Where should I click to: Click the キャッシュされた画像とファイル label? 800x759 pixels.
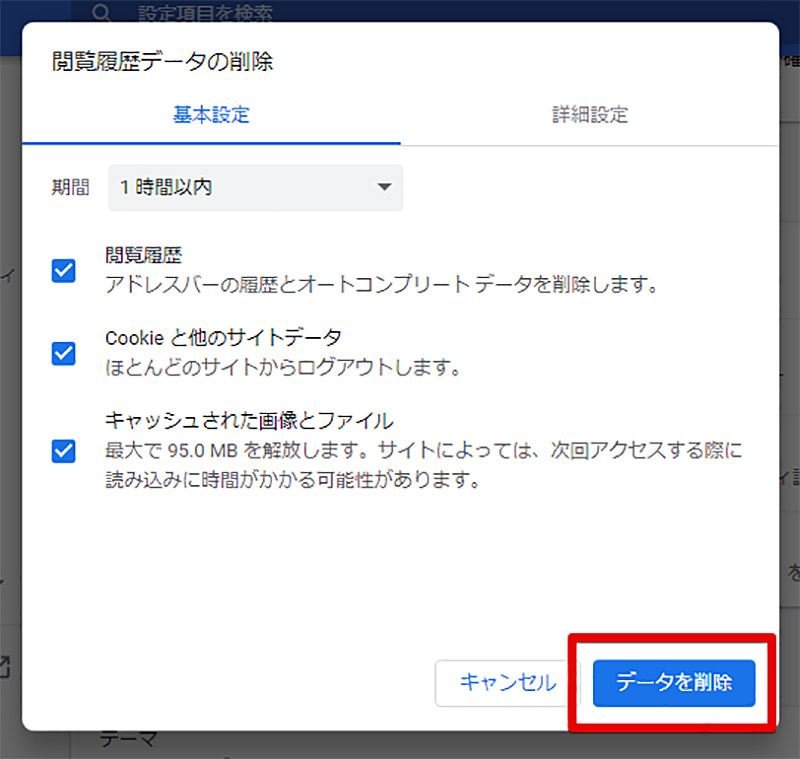tap(249, 421)
